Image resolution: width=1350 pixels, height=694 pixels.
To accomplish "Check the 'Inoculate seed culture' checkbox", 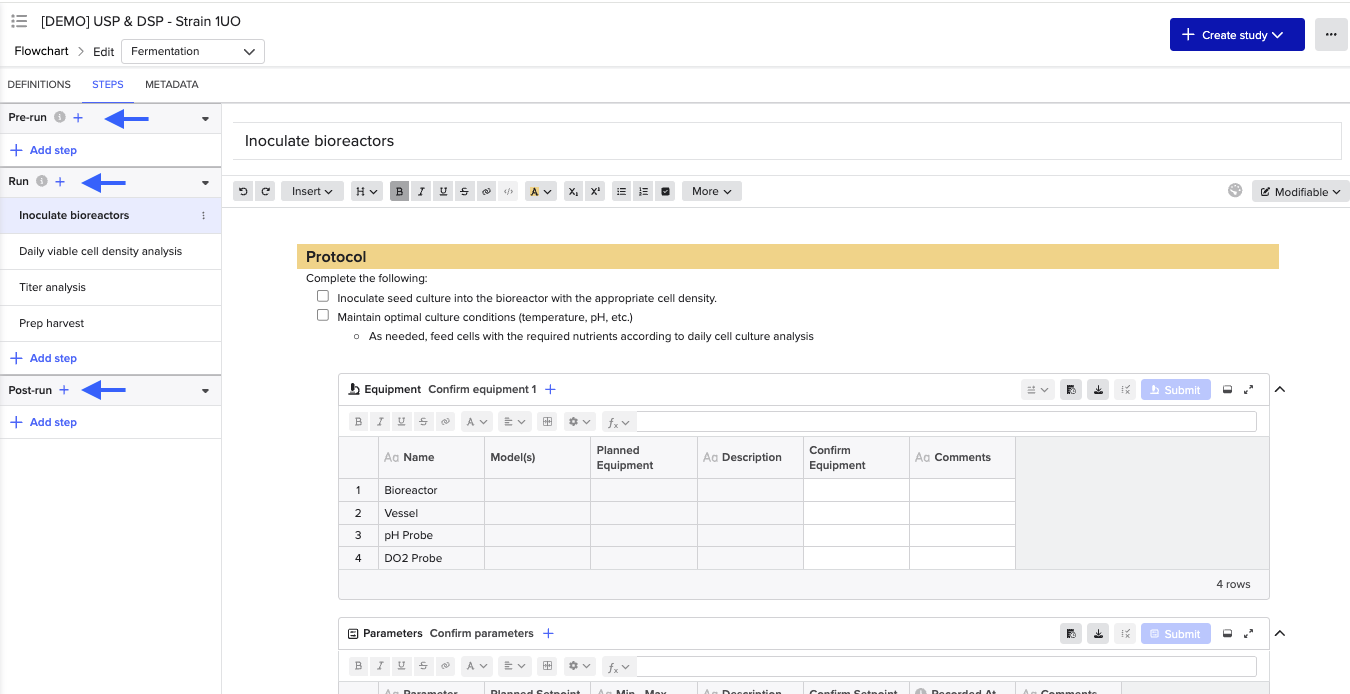I will coord(323,297).
